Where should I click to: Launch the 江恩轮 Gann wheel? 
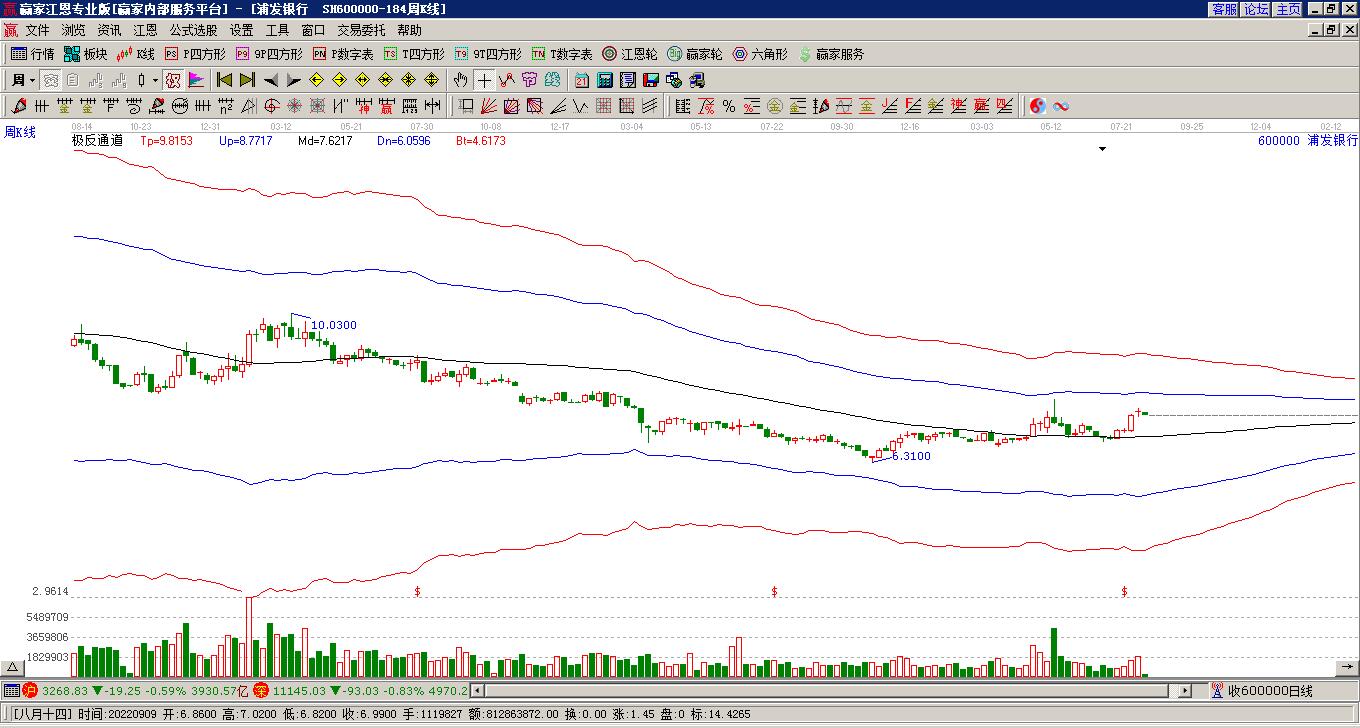click(630, 54)
